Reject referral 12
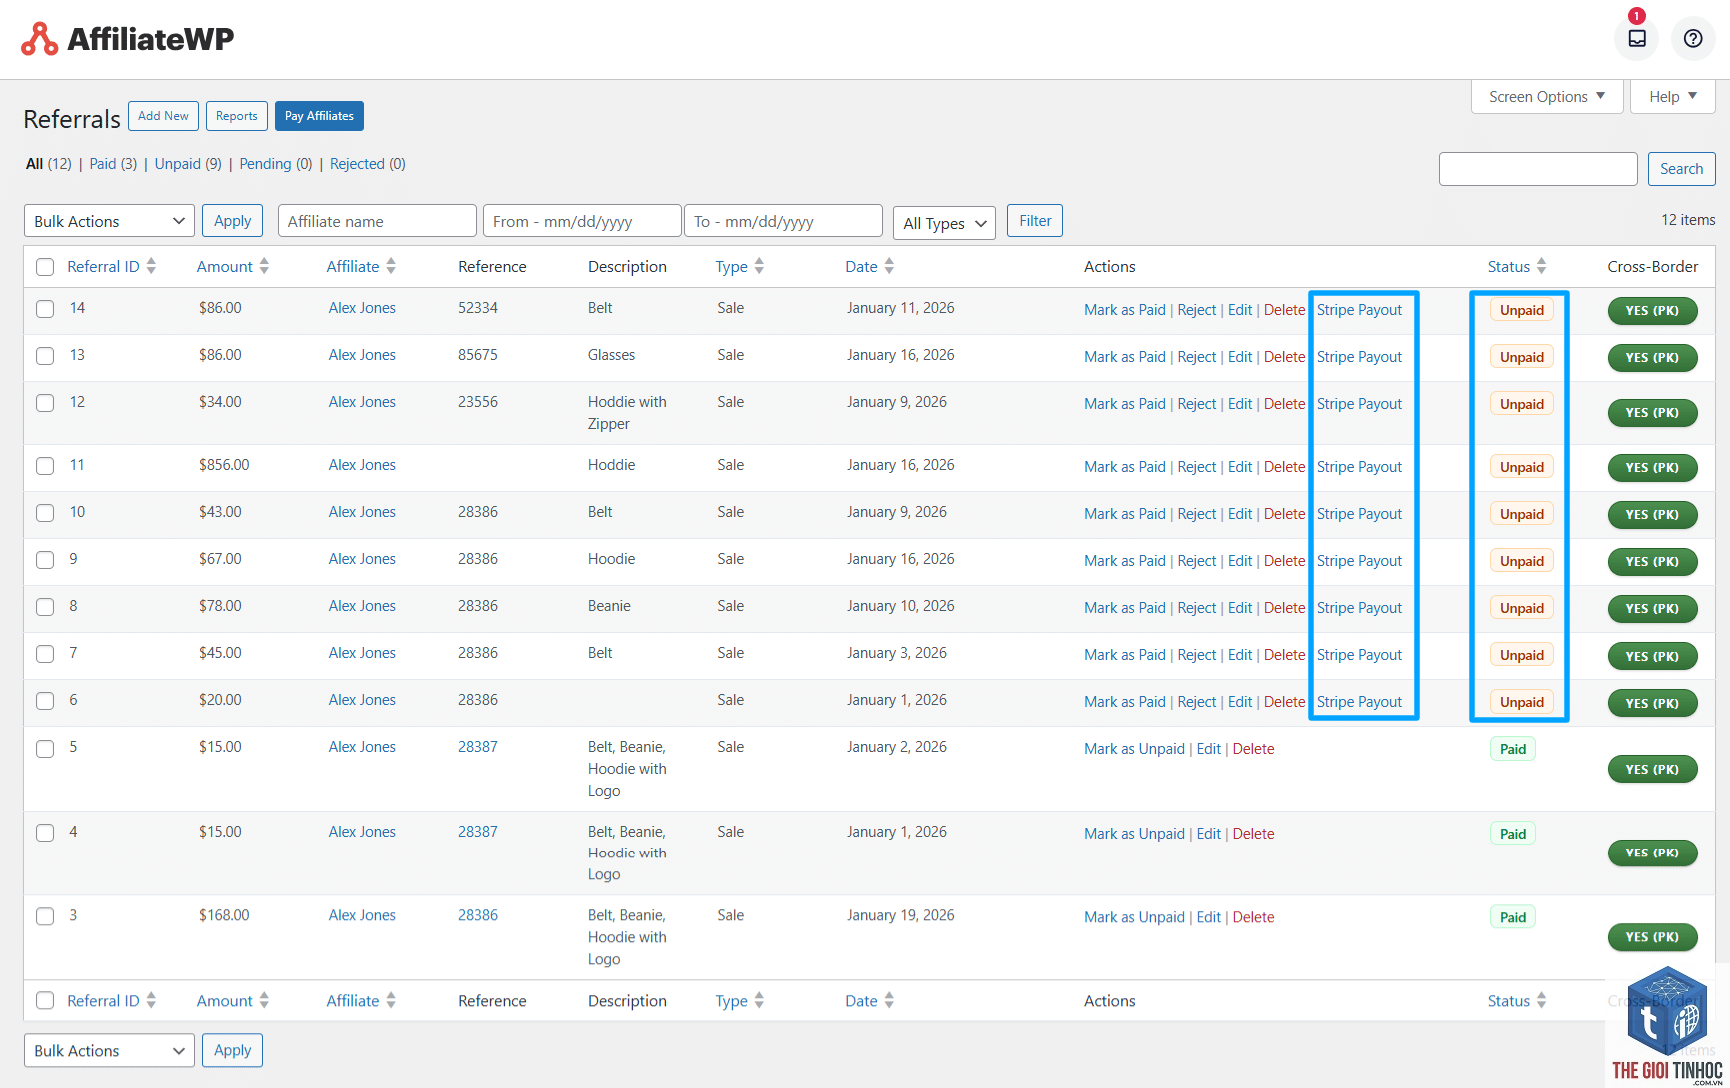The image size is (1730, 1088). click(1197, 404)
